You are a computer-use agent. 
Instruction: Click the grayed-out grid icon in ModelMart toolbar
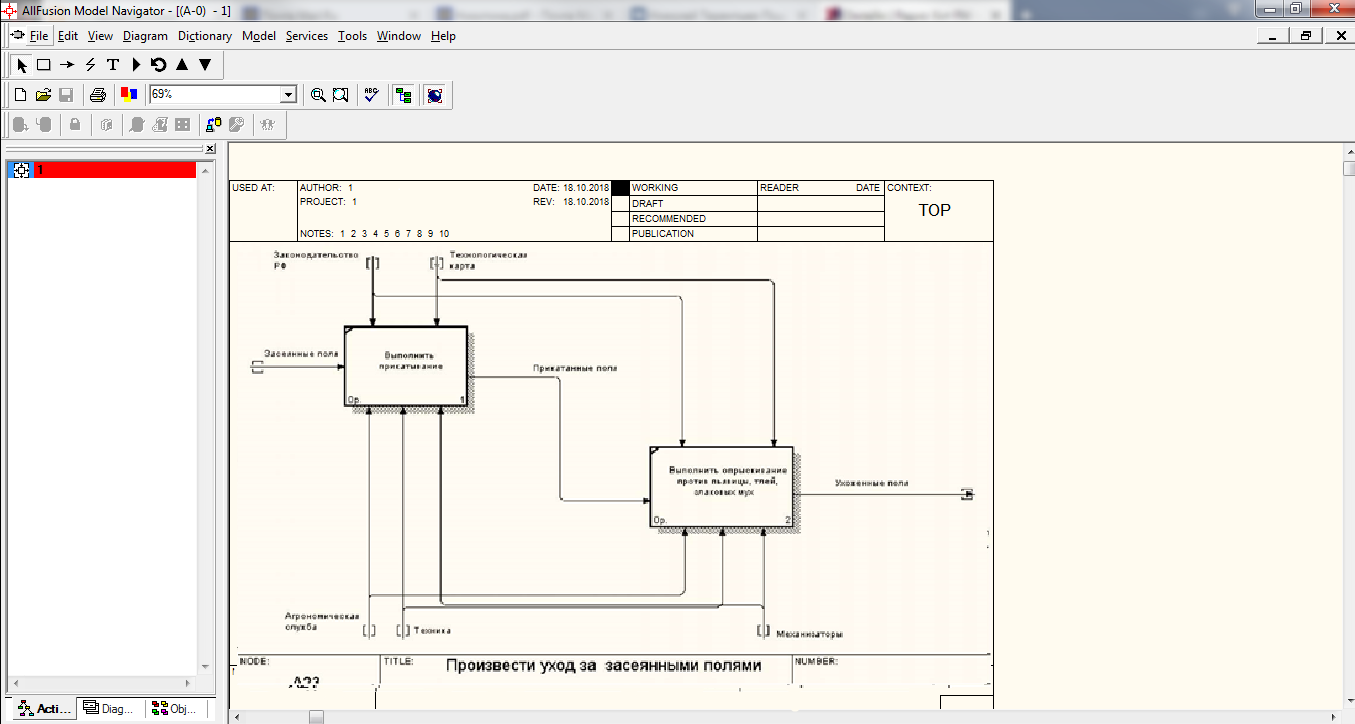(182, 125)
